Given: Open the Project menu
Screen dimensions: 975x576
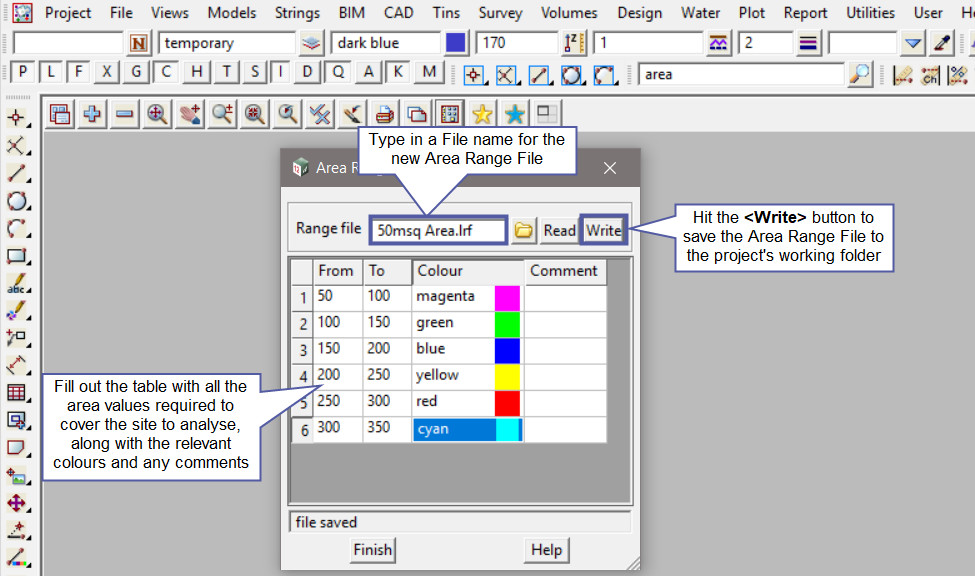Looking at the screenshot, I should pos(68,12).
